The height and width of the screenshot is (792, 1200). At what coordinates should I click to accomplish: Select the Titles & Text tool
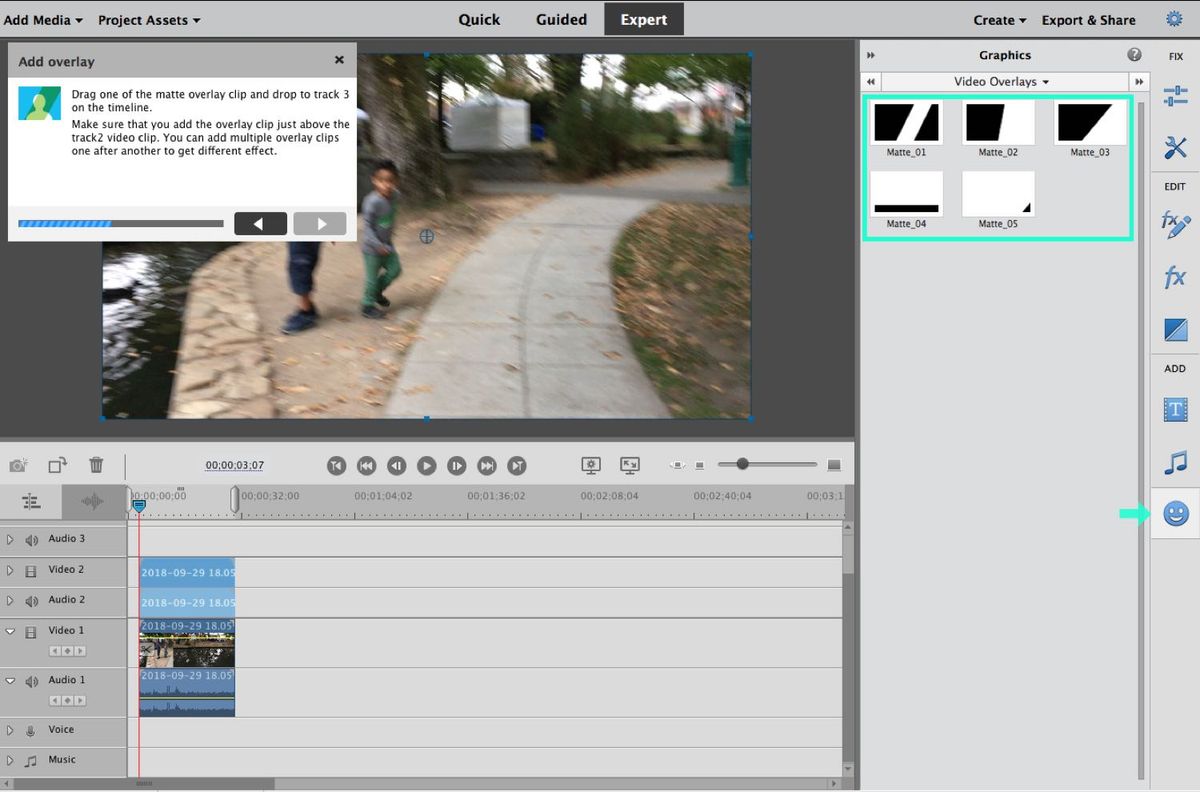click(1174, 409)
